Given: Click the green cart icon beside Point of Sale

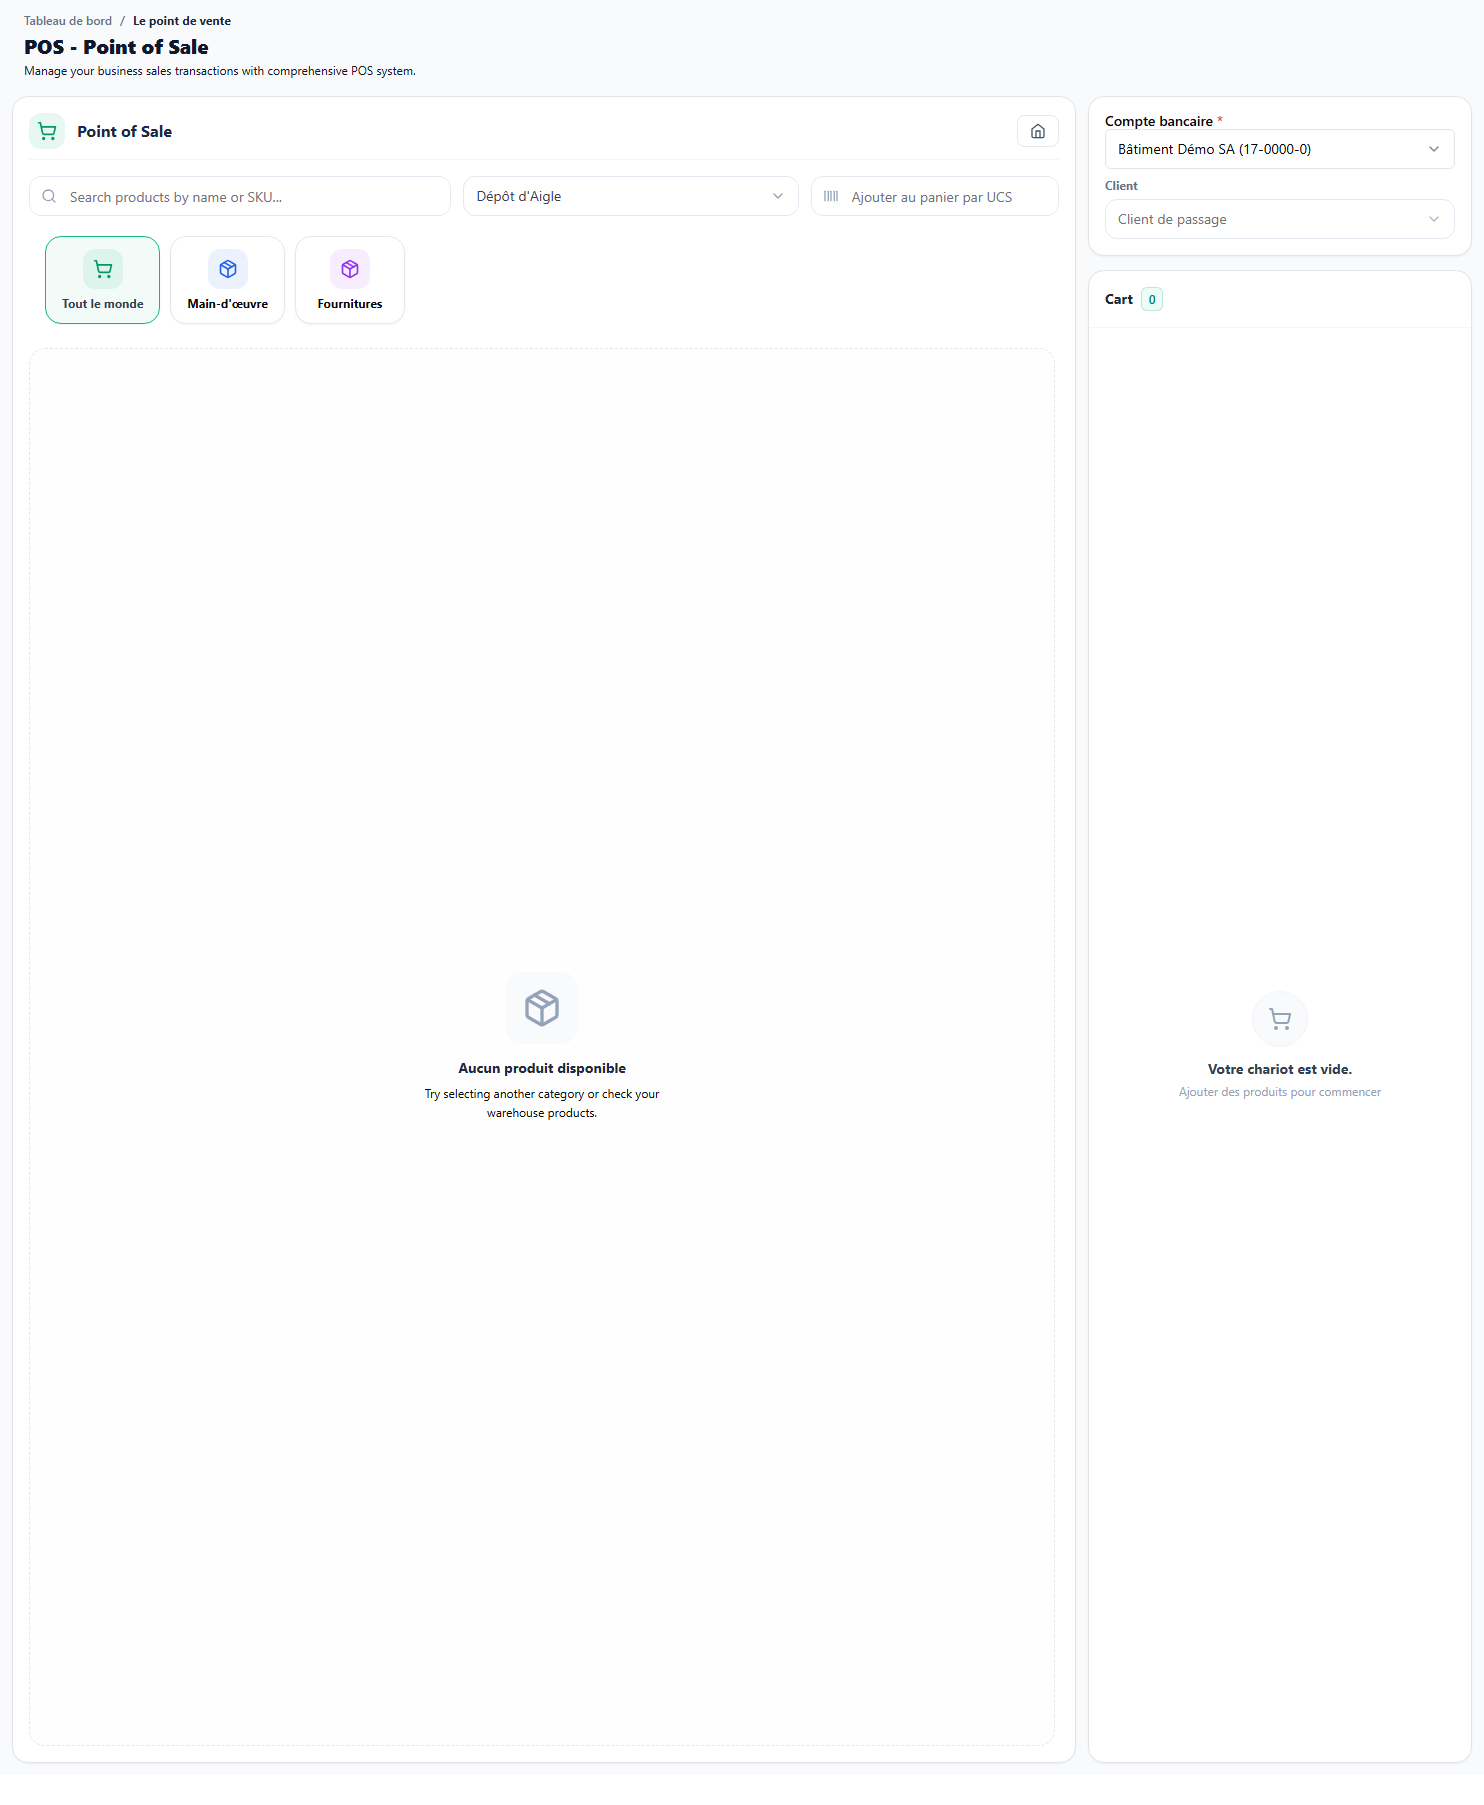Looking at the screenshot, I should click(47, 131).
